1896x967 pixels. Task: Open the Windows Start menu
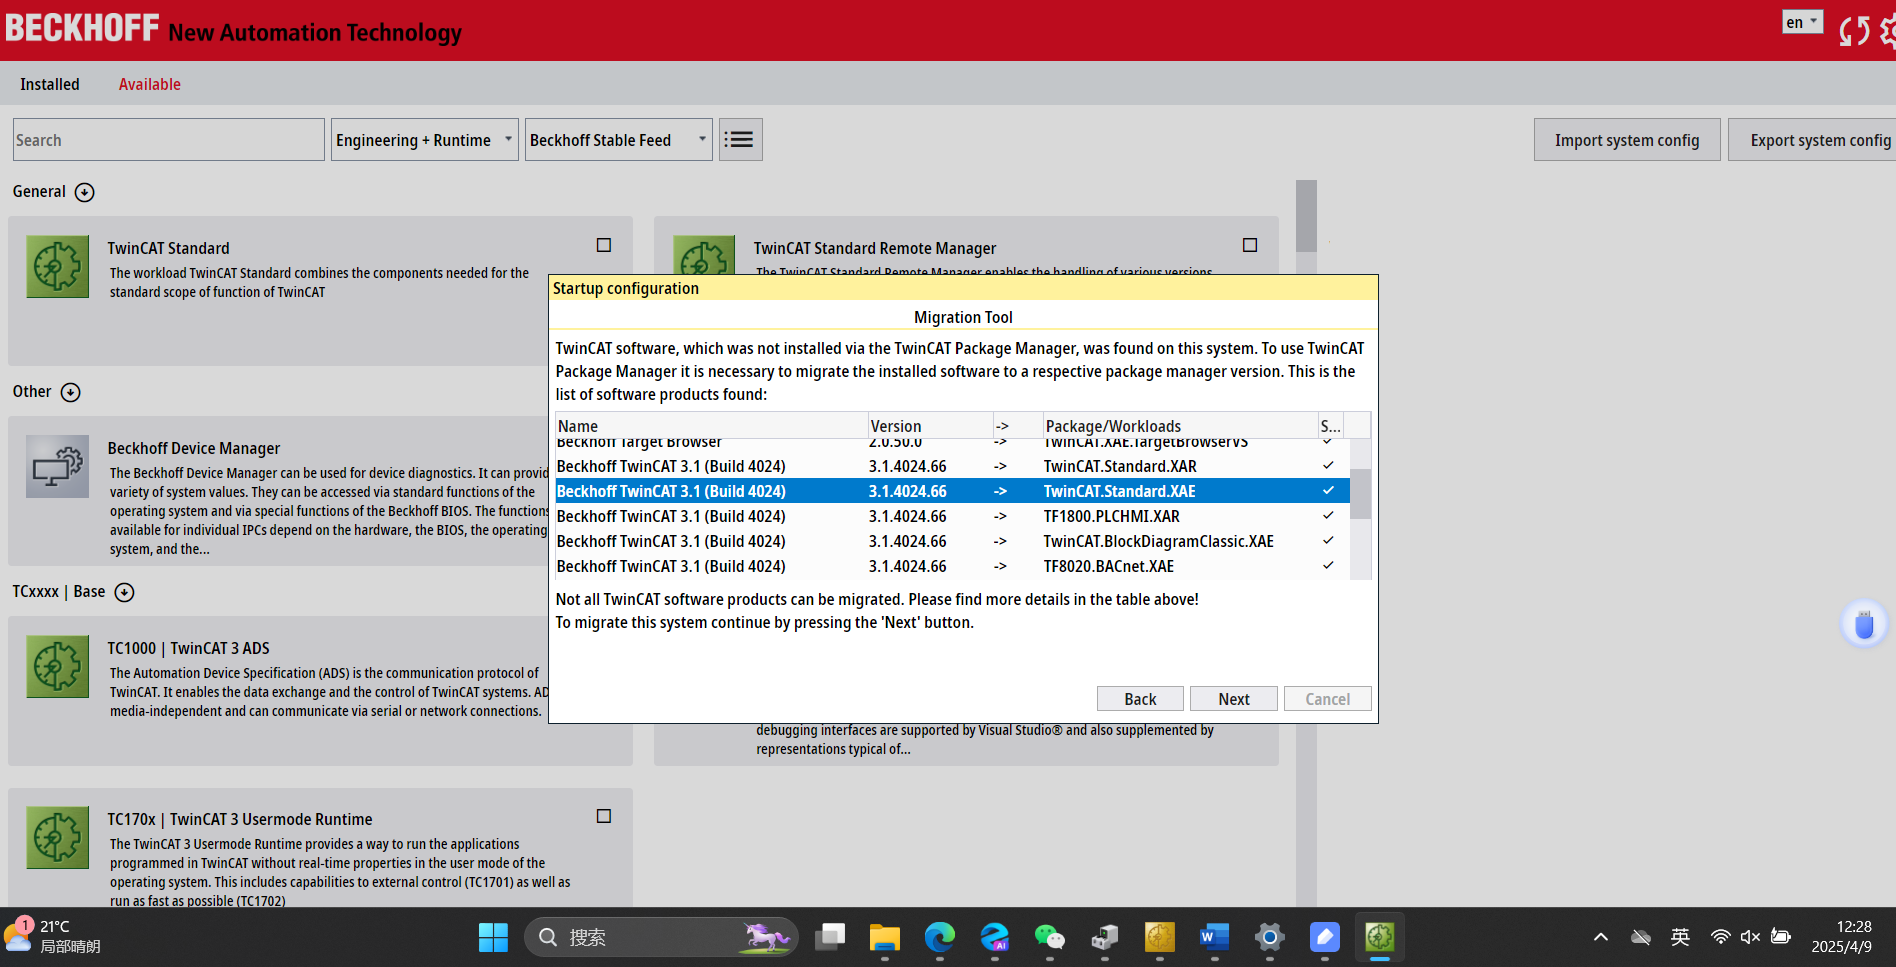[493, 937]
